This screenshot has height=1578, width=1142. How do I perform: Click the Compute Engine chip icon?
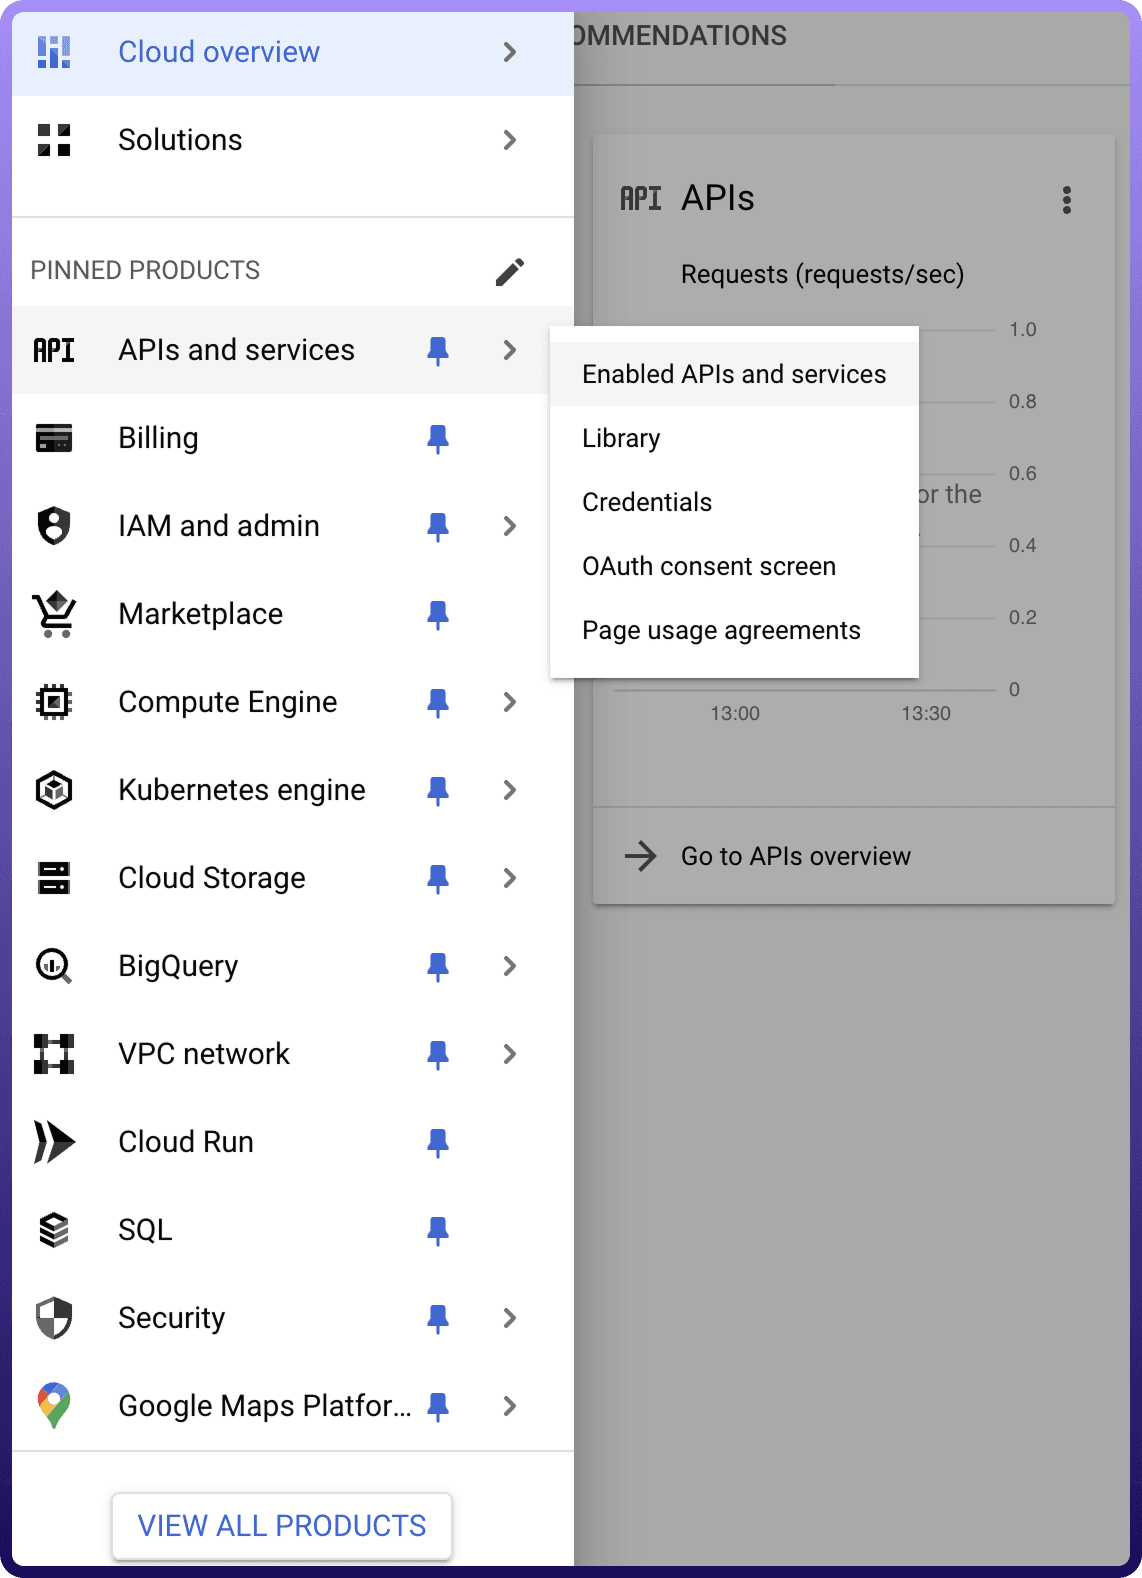[x=54, y=702]
